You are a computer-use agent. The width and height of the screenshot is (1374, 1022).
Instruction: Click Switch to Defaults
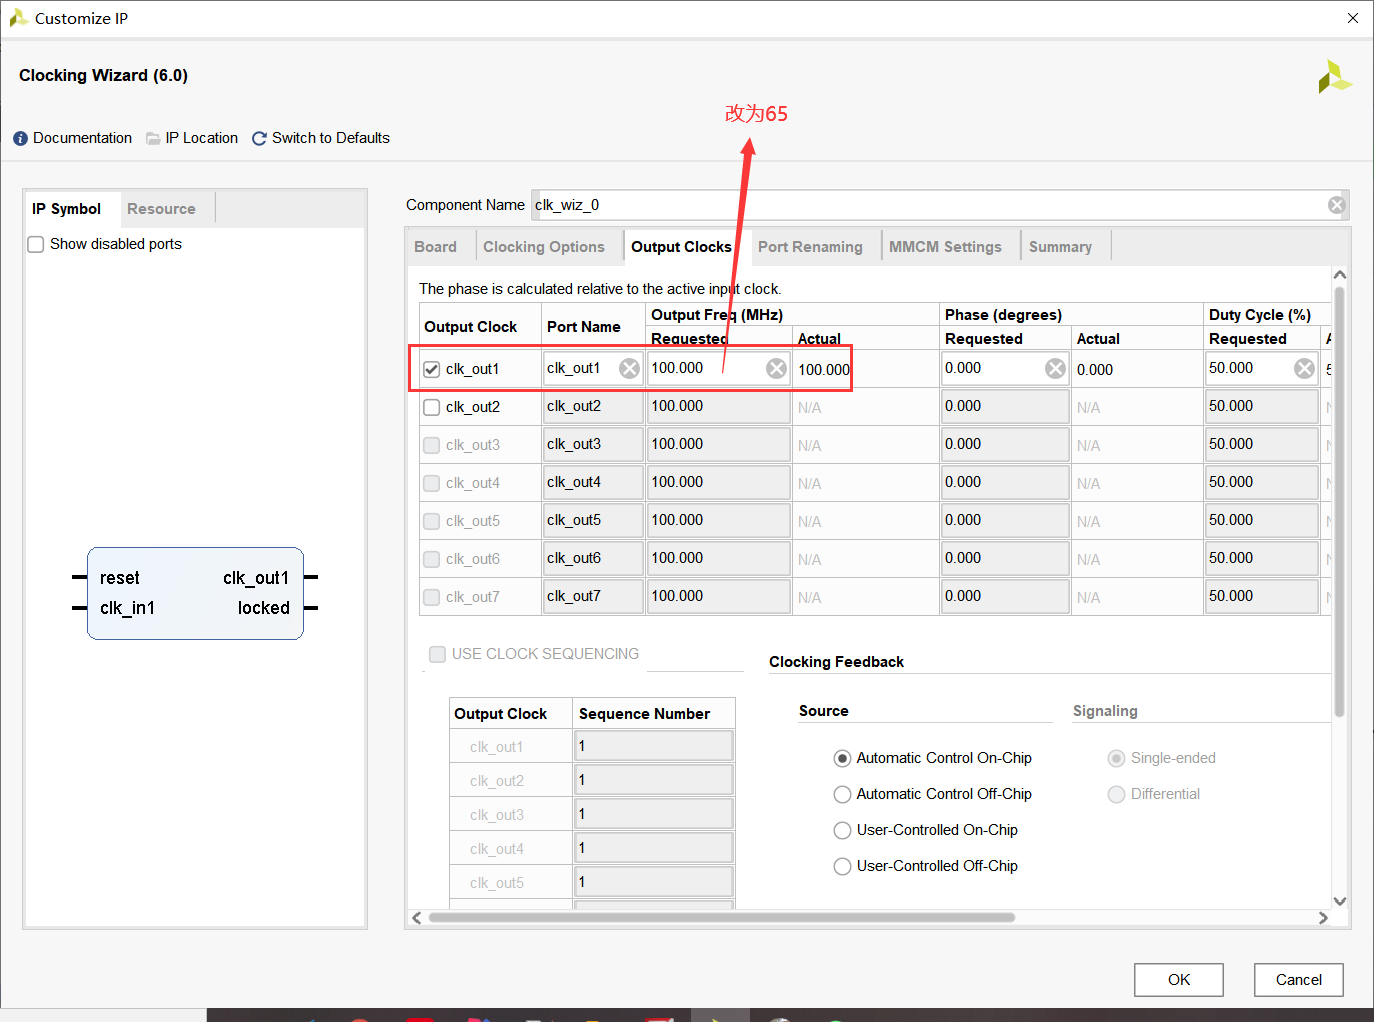[x=330, y=138]
